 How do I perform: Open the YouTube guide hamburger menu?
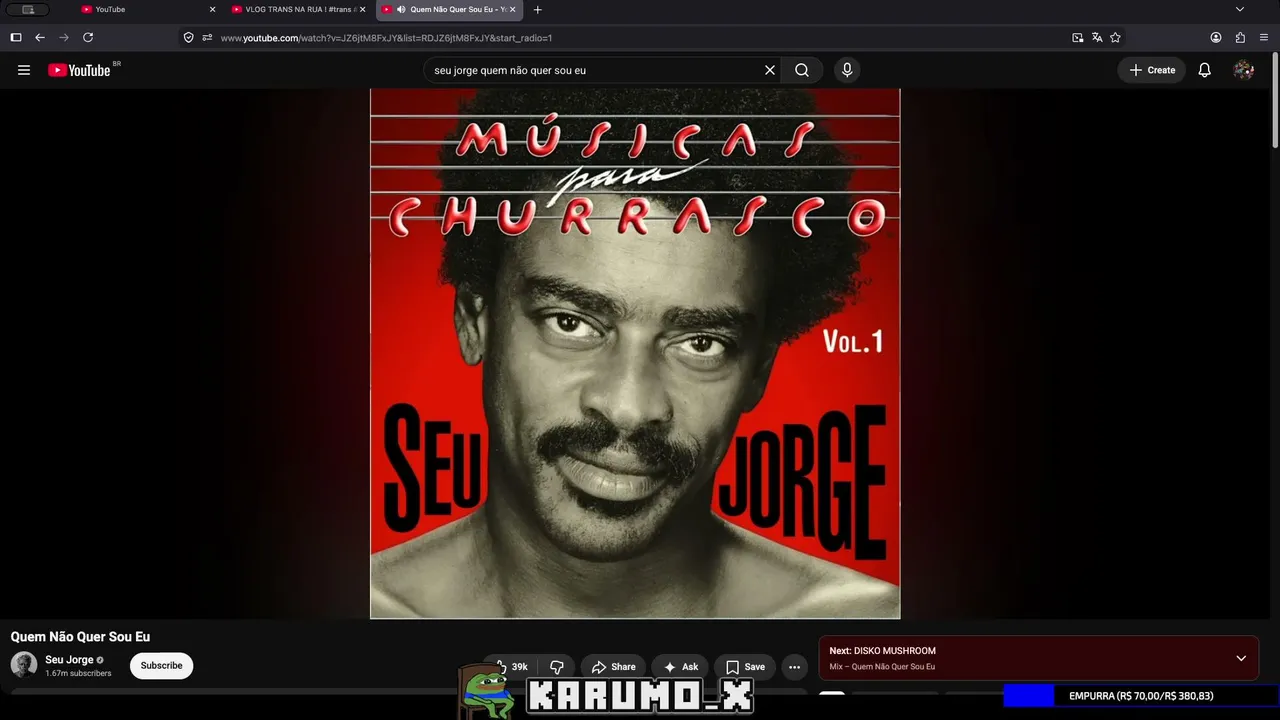pos(24,70)
